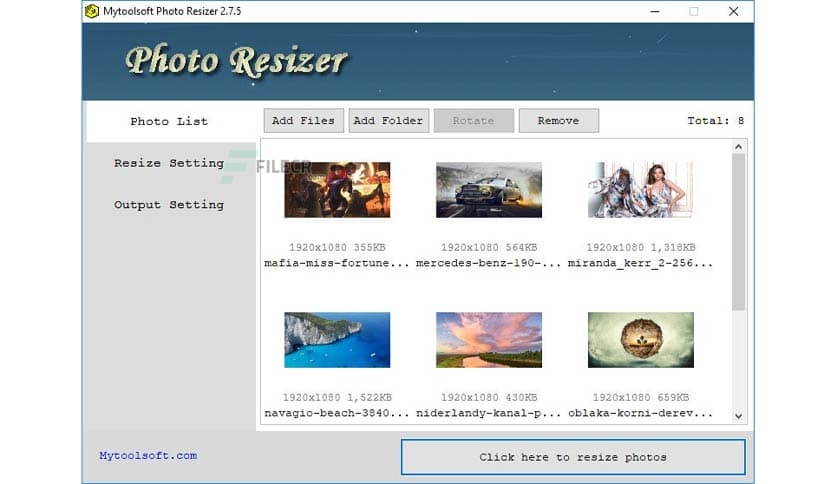Minimize the Photo Resizer window
Screen dimensions: 836x484
coord(655,11)
